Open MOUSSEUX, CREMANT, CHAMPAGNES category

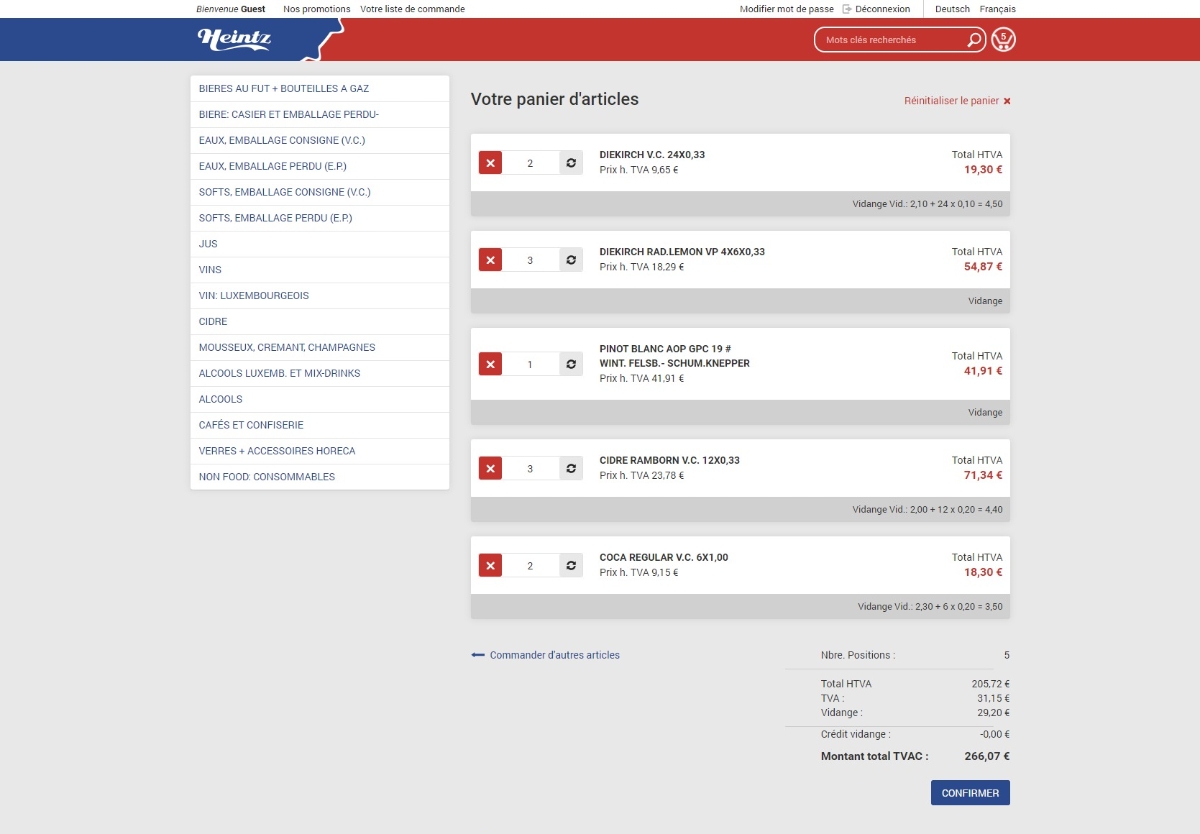pos(320,348)
